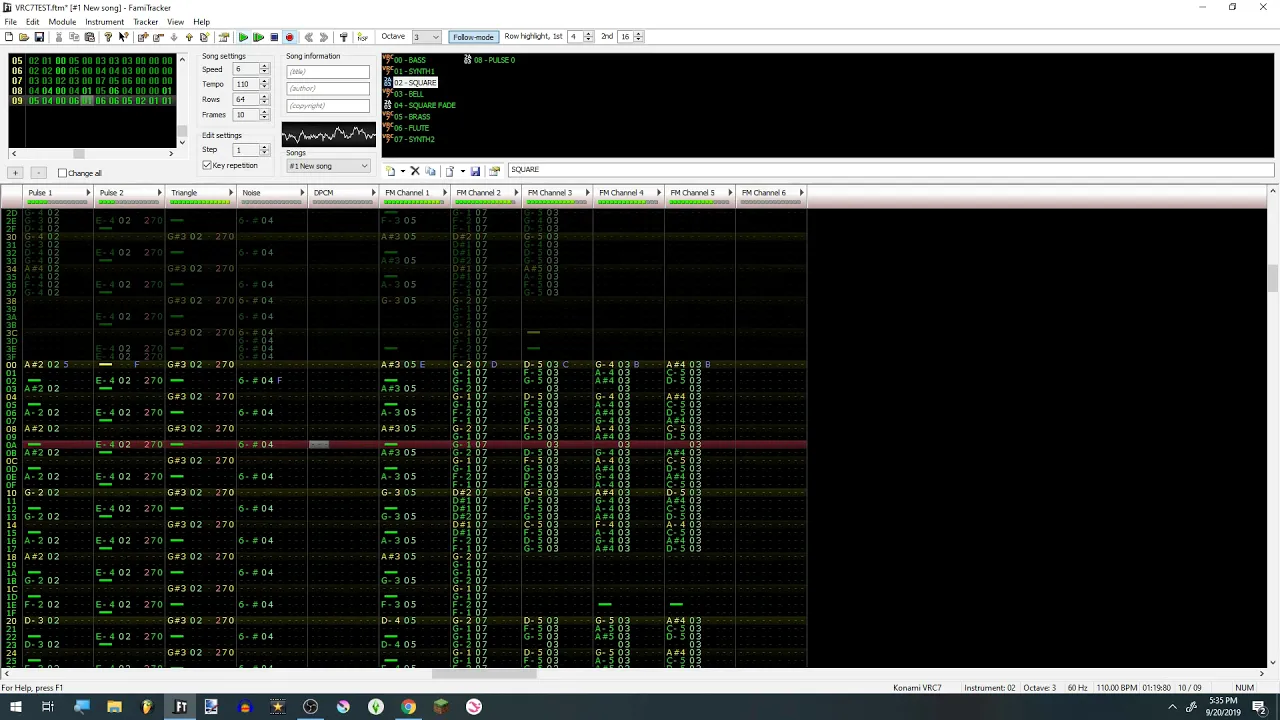1280x720 pixels.
Task: Create a new module file
Action: coord(9,37)
